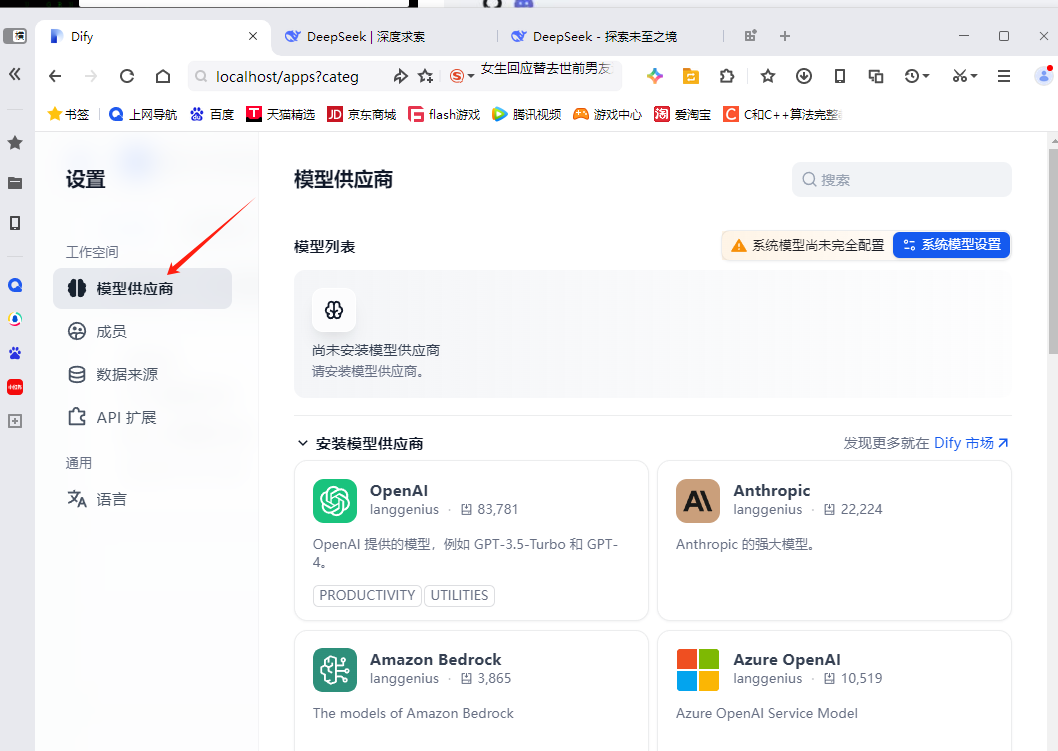This screenshot has height=751, width=1058.
Task: Click the UTILITIES tag on OpenAI
Action: 460,595
